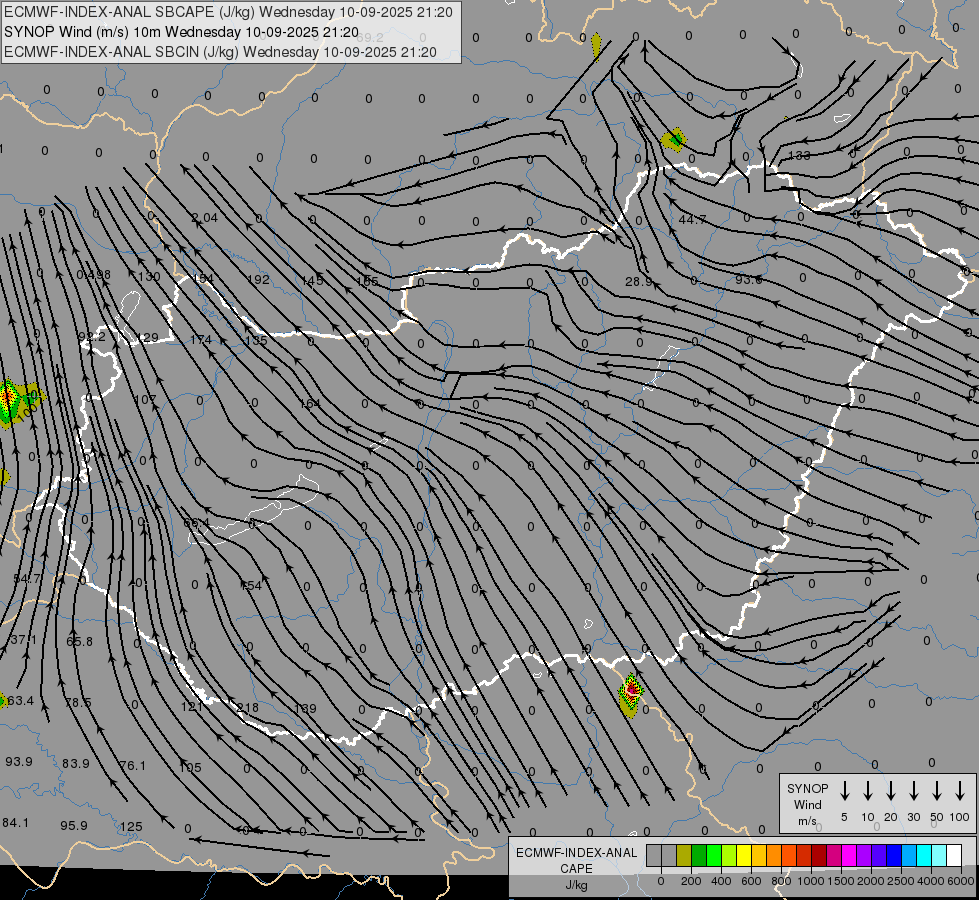Viewport: 979px width, 900px height.
Task: Click the 121 CAPE value
Action: [192, 706]
